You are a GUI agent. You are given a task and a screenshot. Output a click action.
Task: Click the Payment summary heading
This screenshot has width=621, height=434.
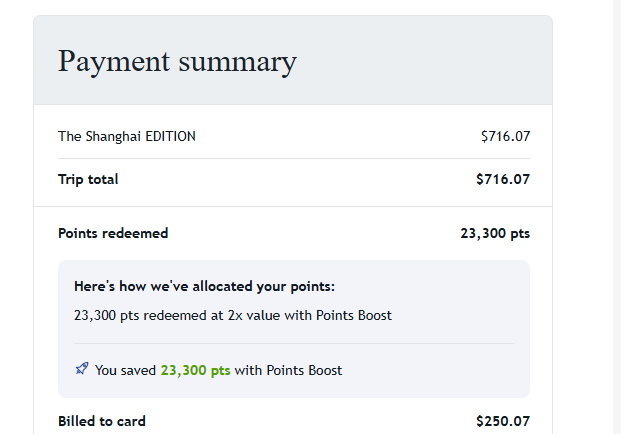pyautogui.click(x=177, y=61)
